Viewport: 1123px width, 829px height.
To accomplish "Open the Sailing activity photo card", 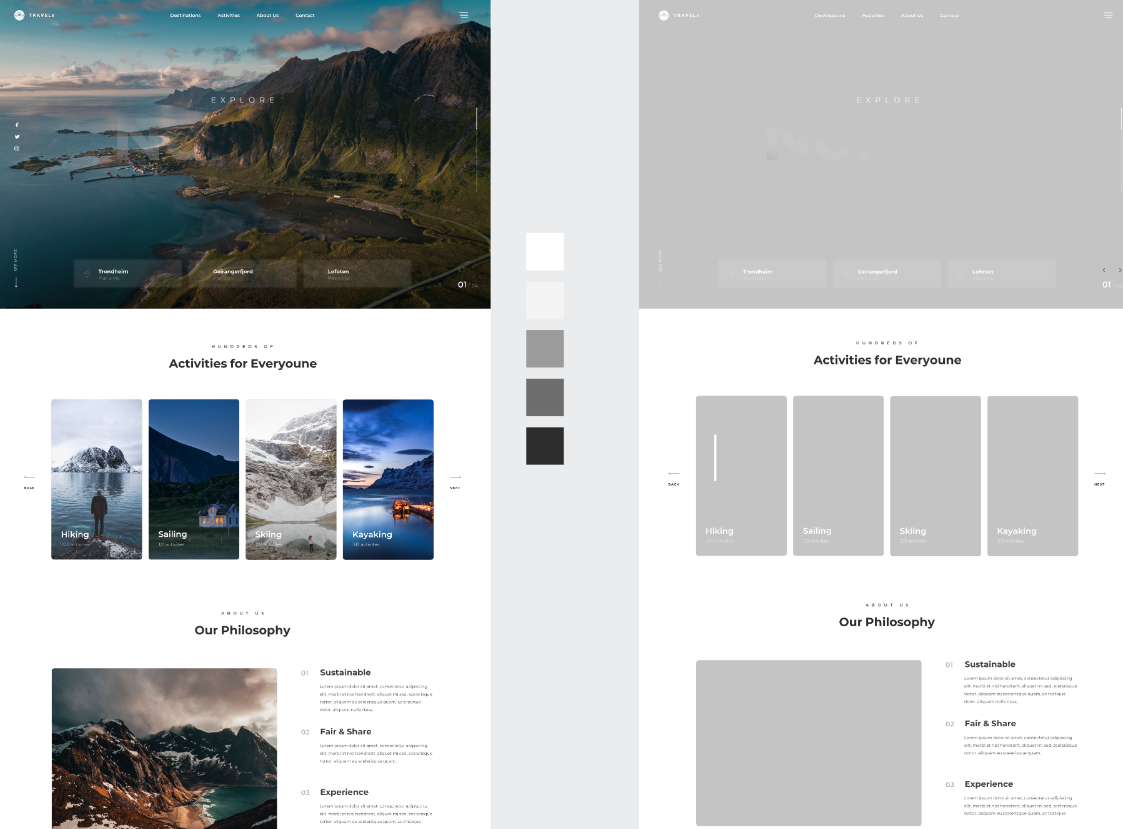I will pyautogui.click(x=194, y=479).
